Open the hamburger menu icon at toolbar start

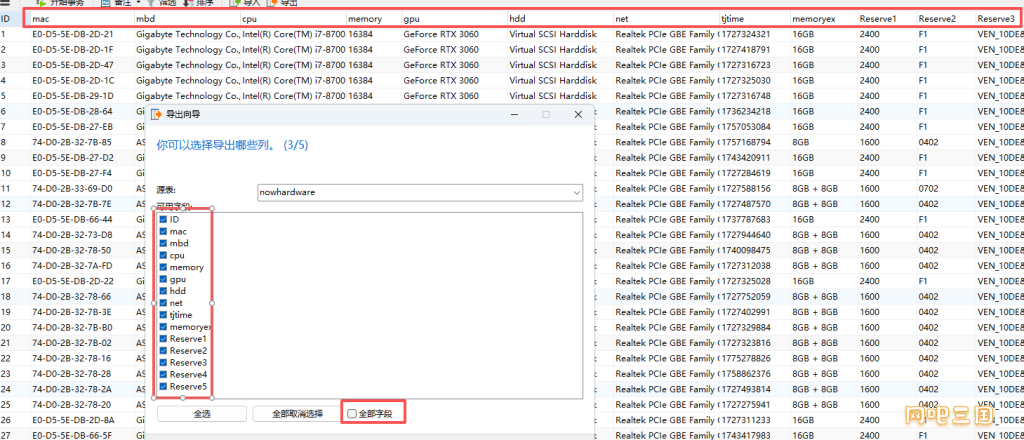tap(5, 3)
